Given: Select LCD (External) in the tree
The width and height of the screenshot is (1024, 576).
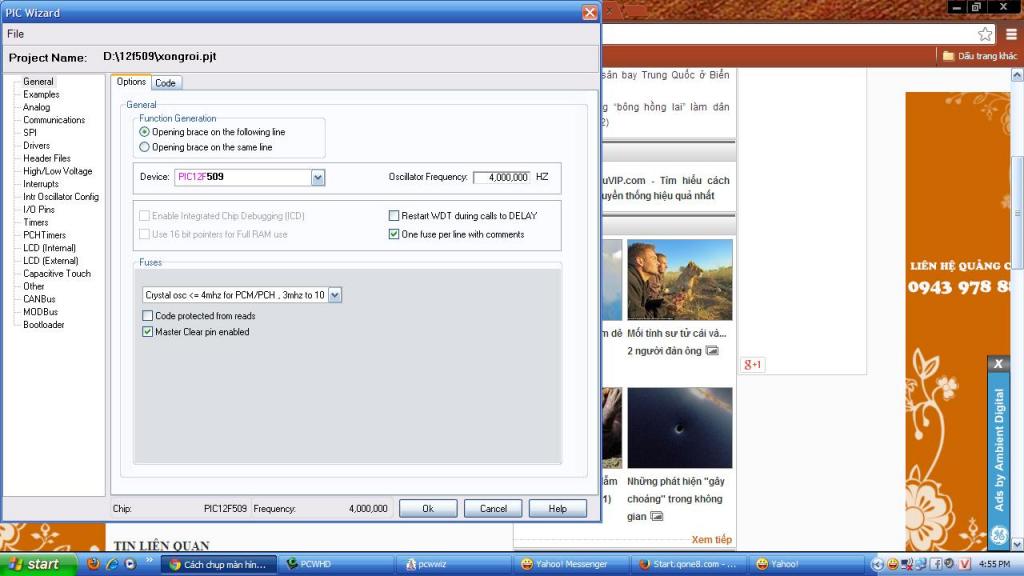Looking at the screenshot, I should [x=50, y=261].
